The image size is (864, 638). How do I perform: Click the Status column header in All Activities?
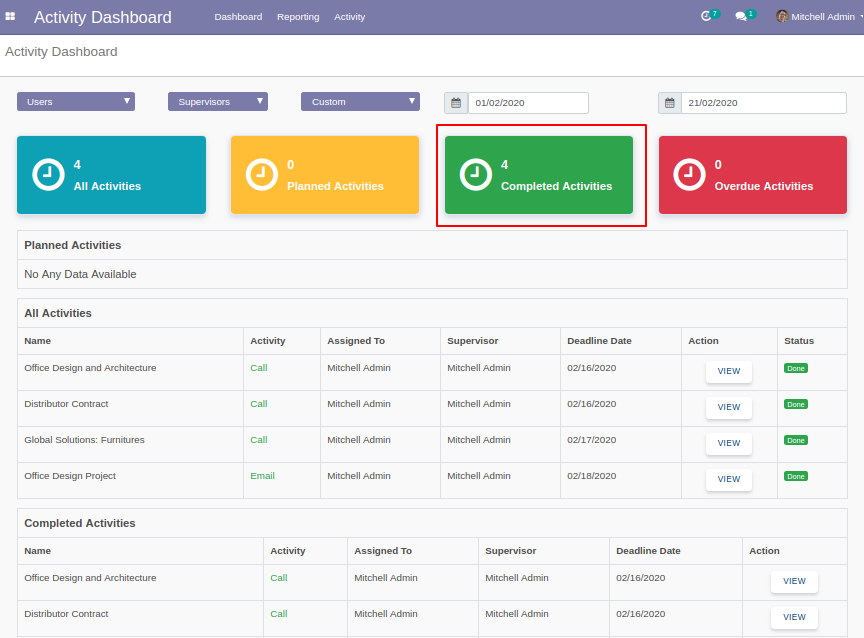tap(799, 340)
